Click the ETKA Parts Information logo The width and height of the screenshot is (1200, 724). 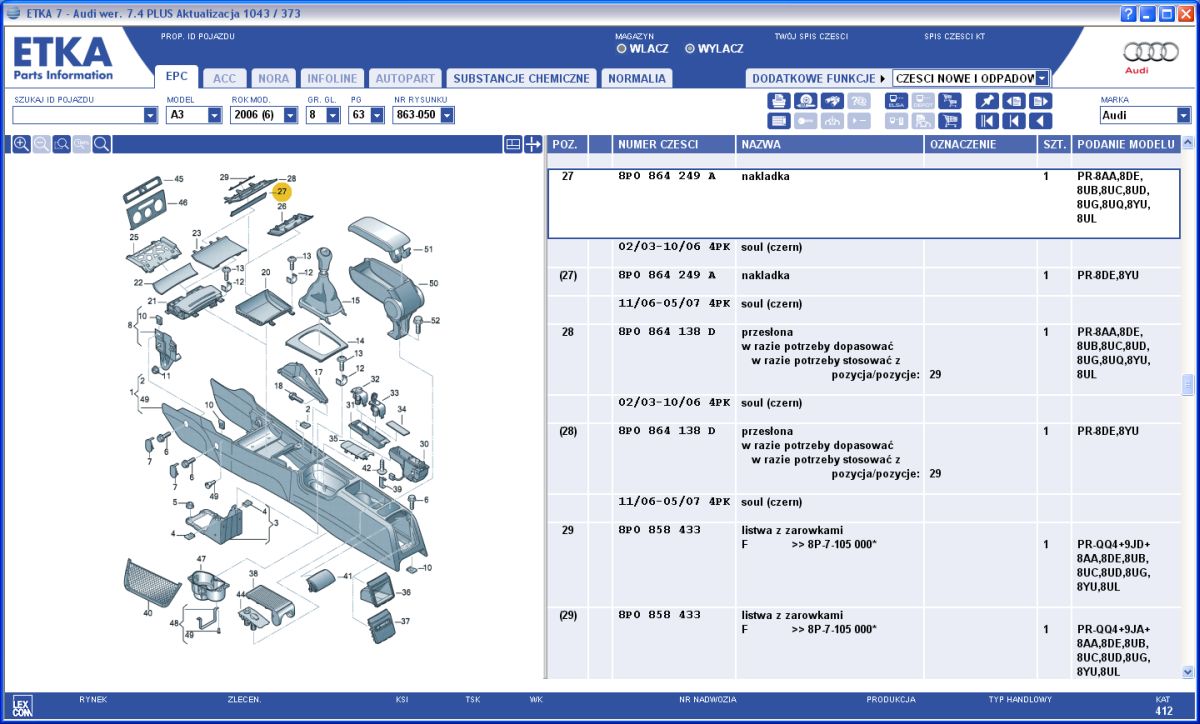62,59
